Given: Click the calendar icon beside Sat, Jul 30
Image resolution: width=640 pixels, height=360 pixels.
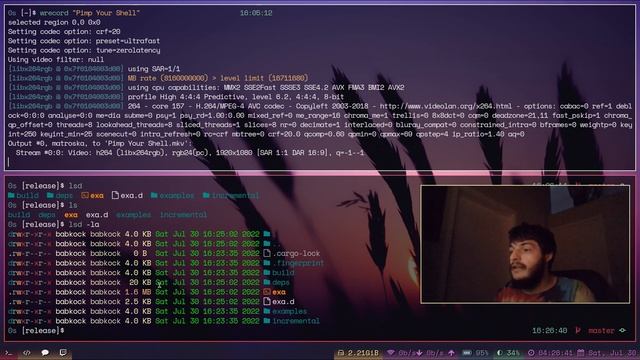Looking at the screenshot, I should [581, 353].
